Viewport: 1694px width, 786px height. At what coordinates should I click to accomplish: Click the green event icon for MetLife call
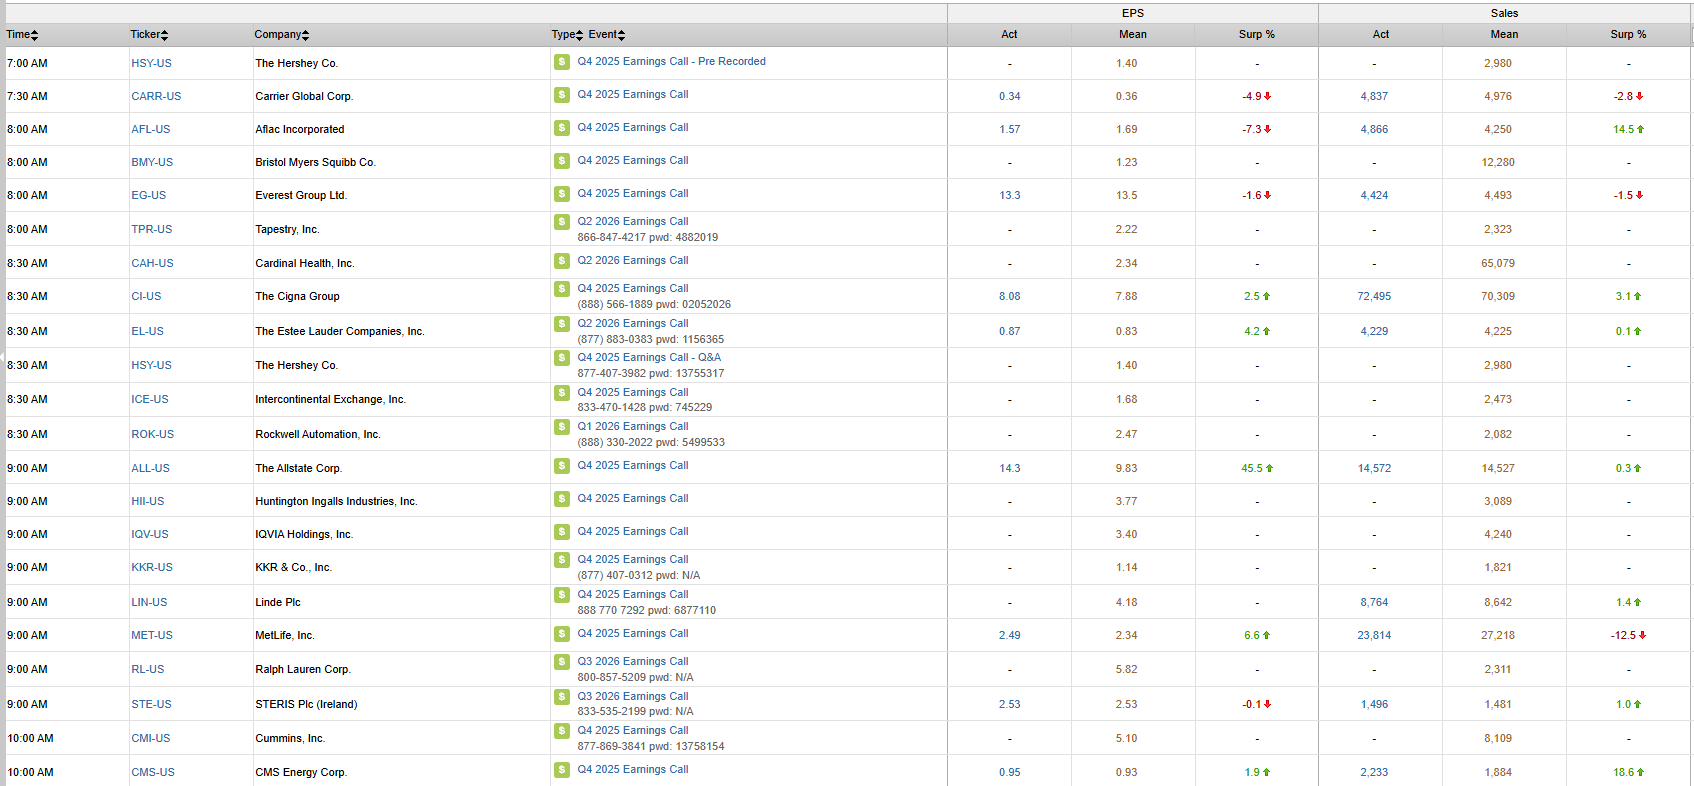tap(562, 634)
